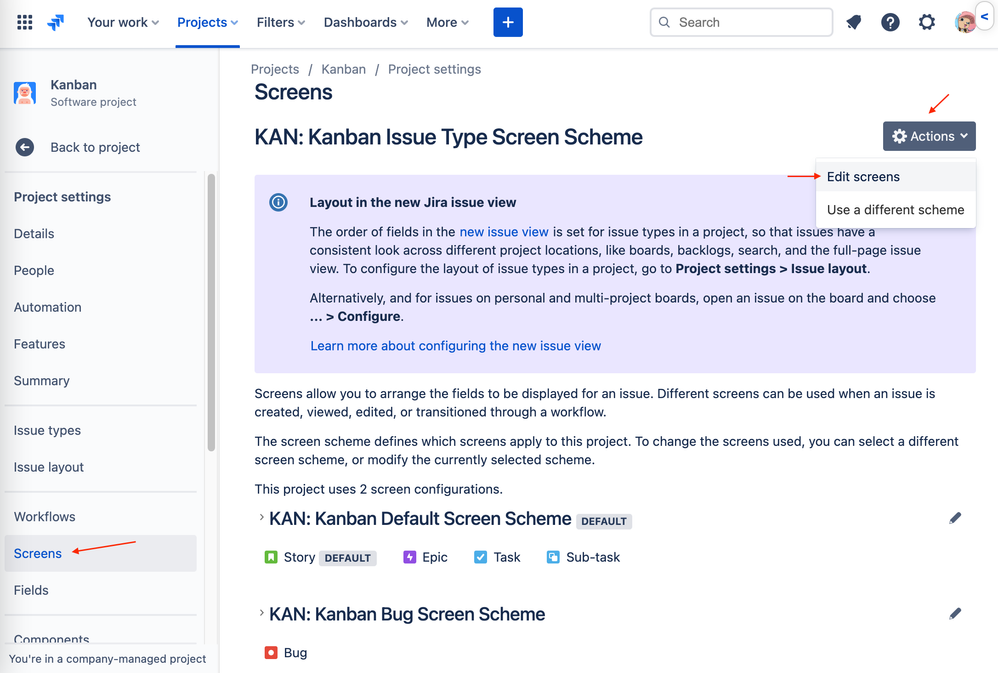
Task: Click the Kanban Default Screen Scheme heading
Action: (420, 519)
